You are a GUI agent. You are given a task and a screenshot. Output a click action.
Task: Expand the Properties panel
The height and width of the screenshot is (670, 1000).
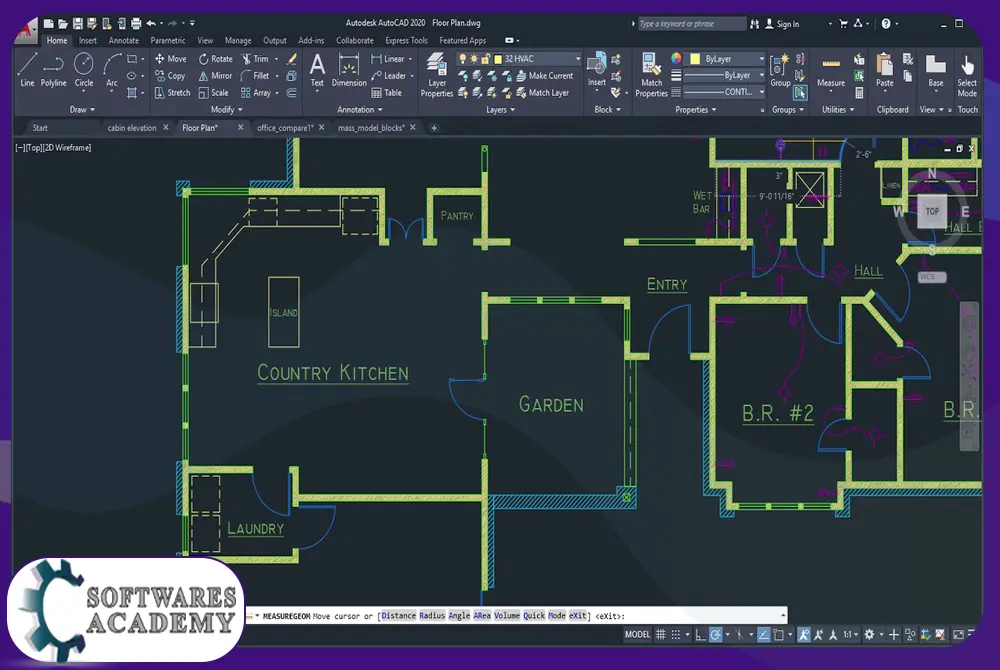696,110
